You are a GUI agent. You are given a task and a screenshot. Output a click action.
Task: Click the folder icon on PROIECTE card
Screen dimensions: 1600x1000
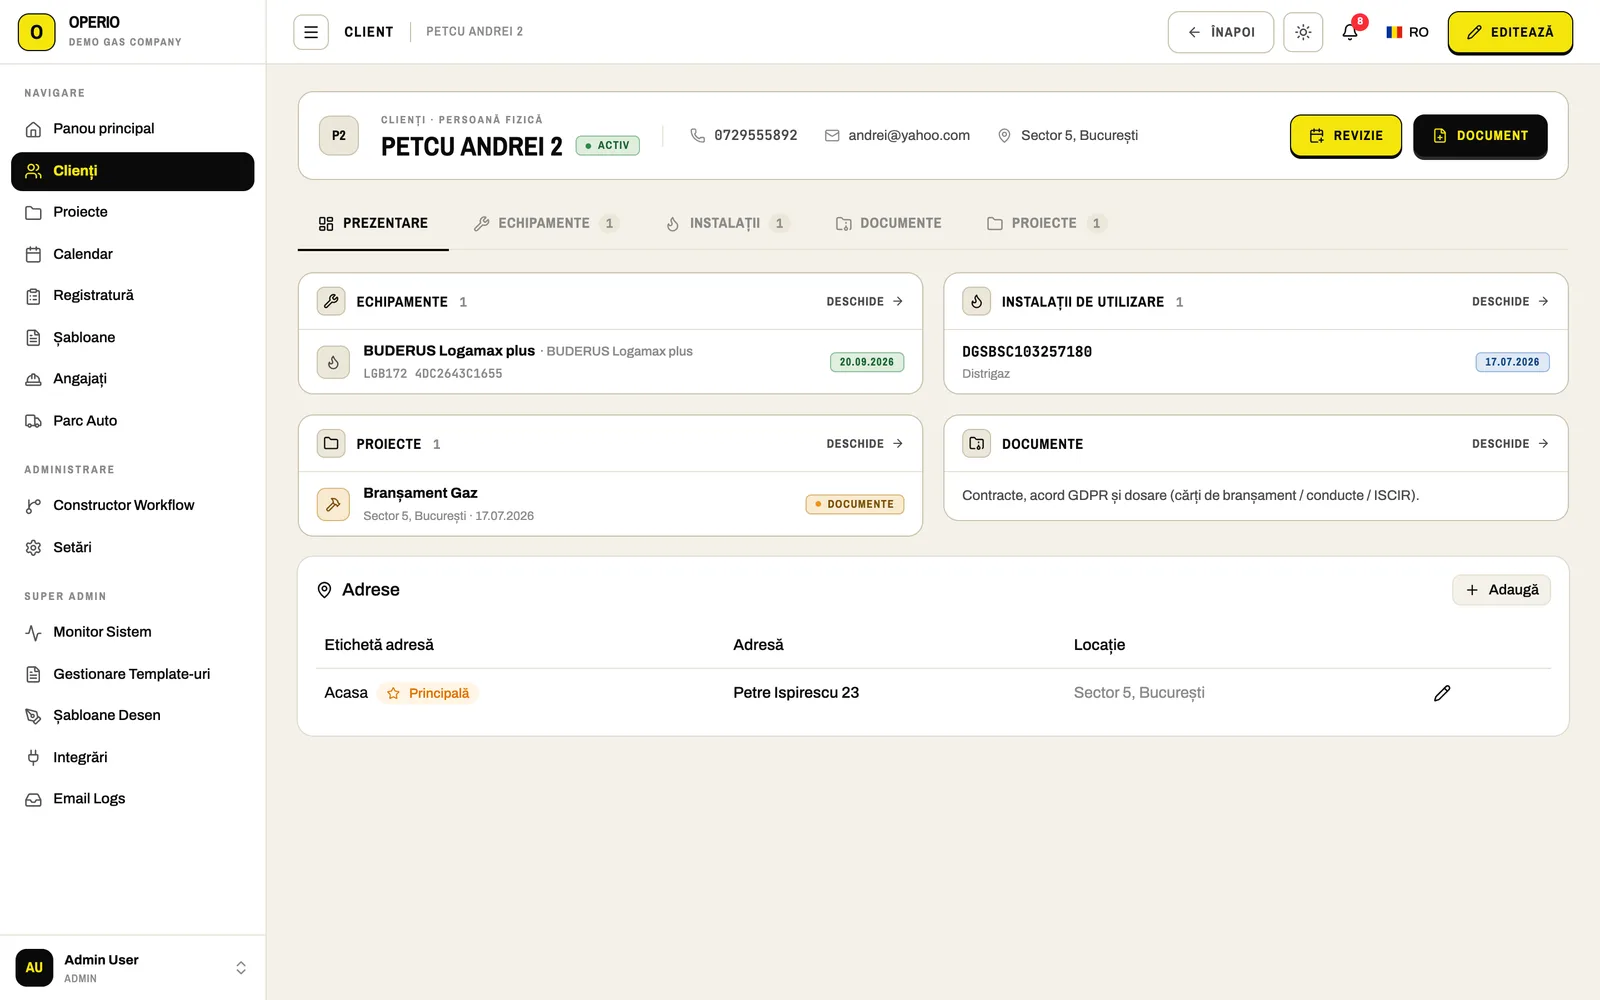[331, 443]
